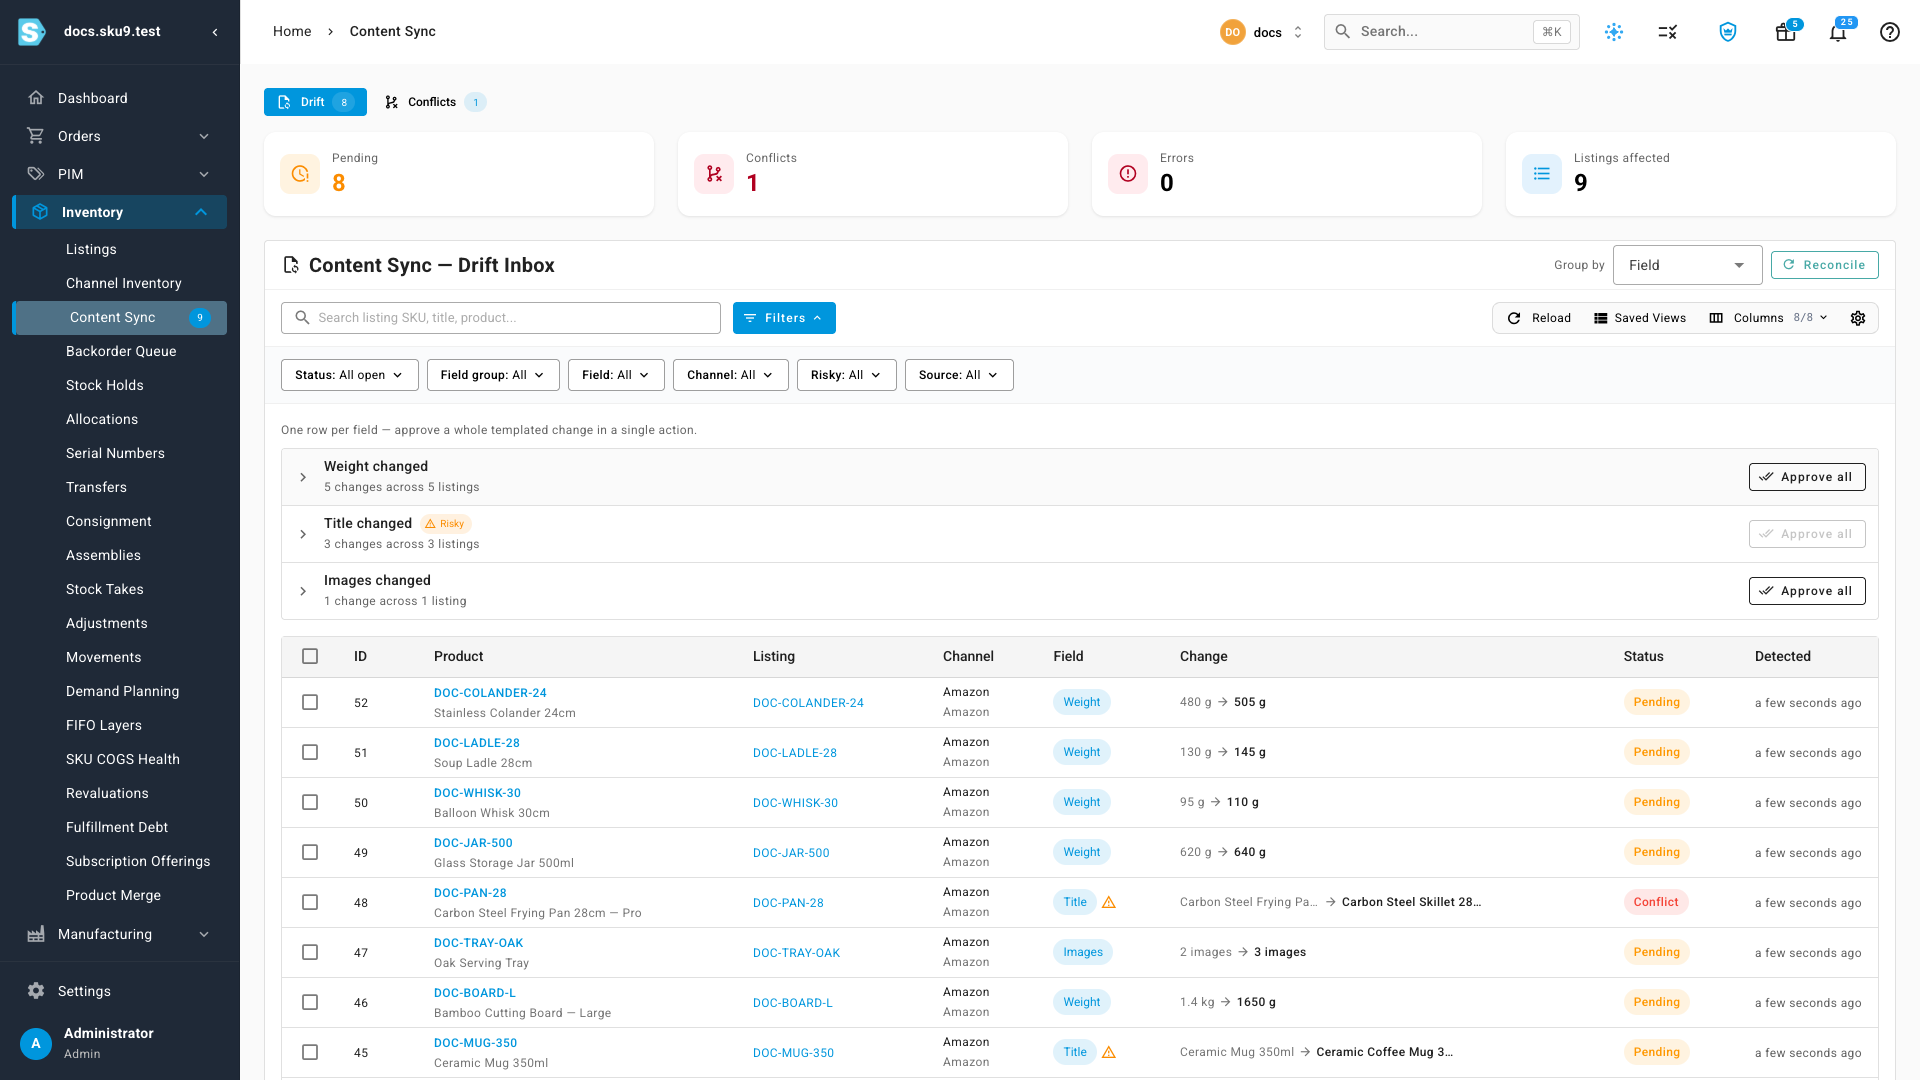Open table settings gear icon
The height and width of the screenshot is (1080, 1920).
[1858, 318]
